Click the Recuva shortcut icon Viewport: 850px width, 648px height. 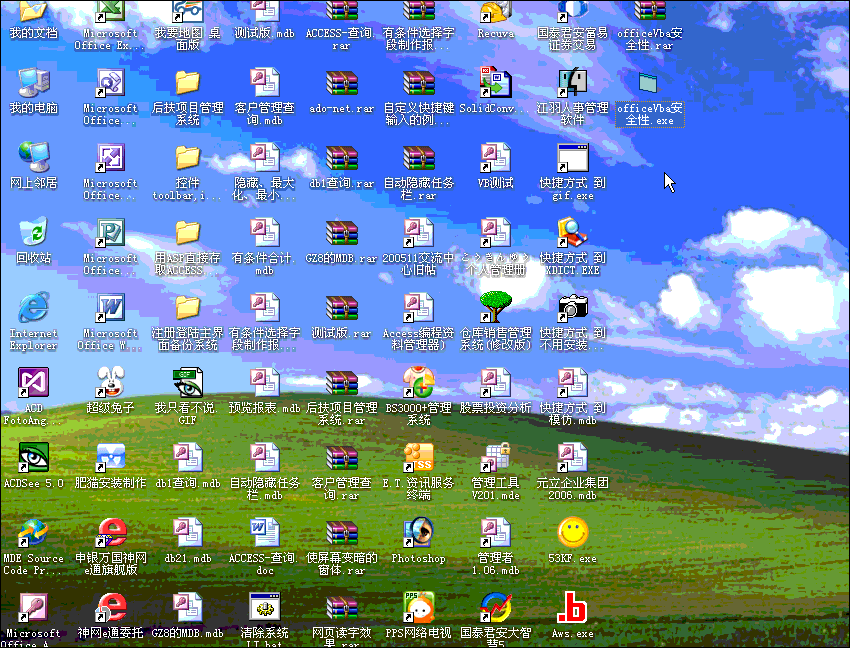(x=495, y=12)
